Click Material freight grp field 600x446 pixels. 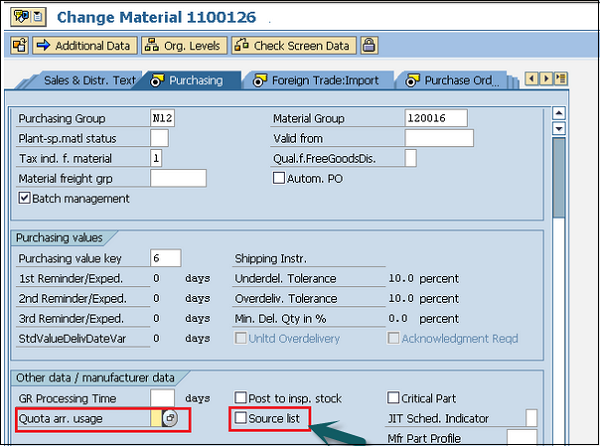(178, 178)
